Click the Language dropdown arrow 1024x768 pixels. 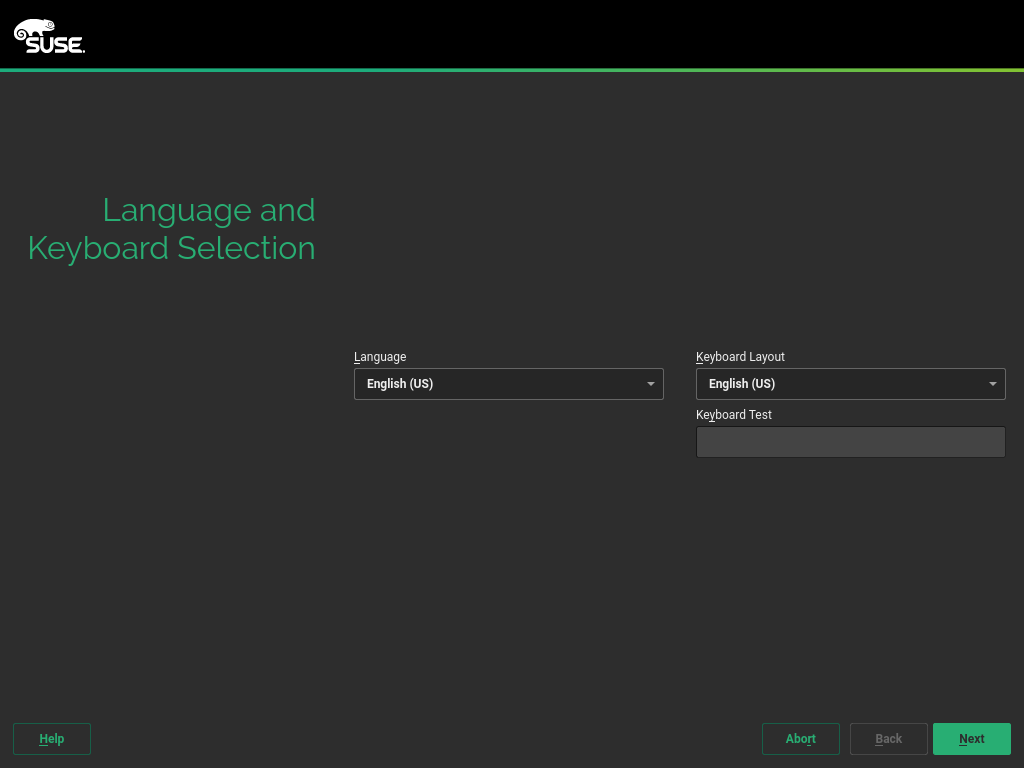pos(650,384)
